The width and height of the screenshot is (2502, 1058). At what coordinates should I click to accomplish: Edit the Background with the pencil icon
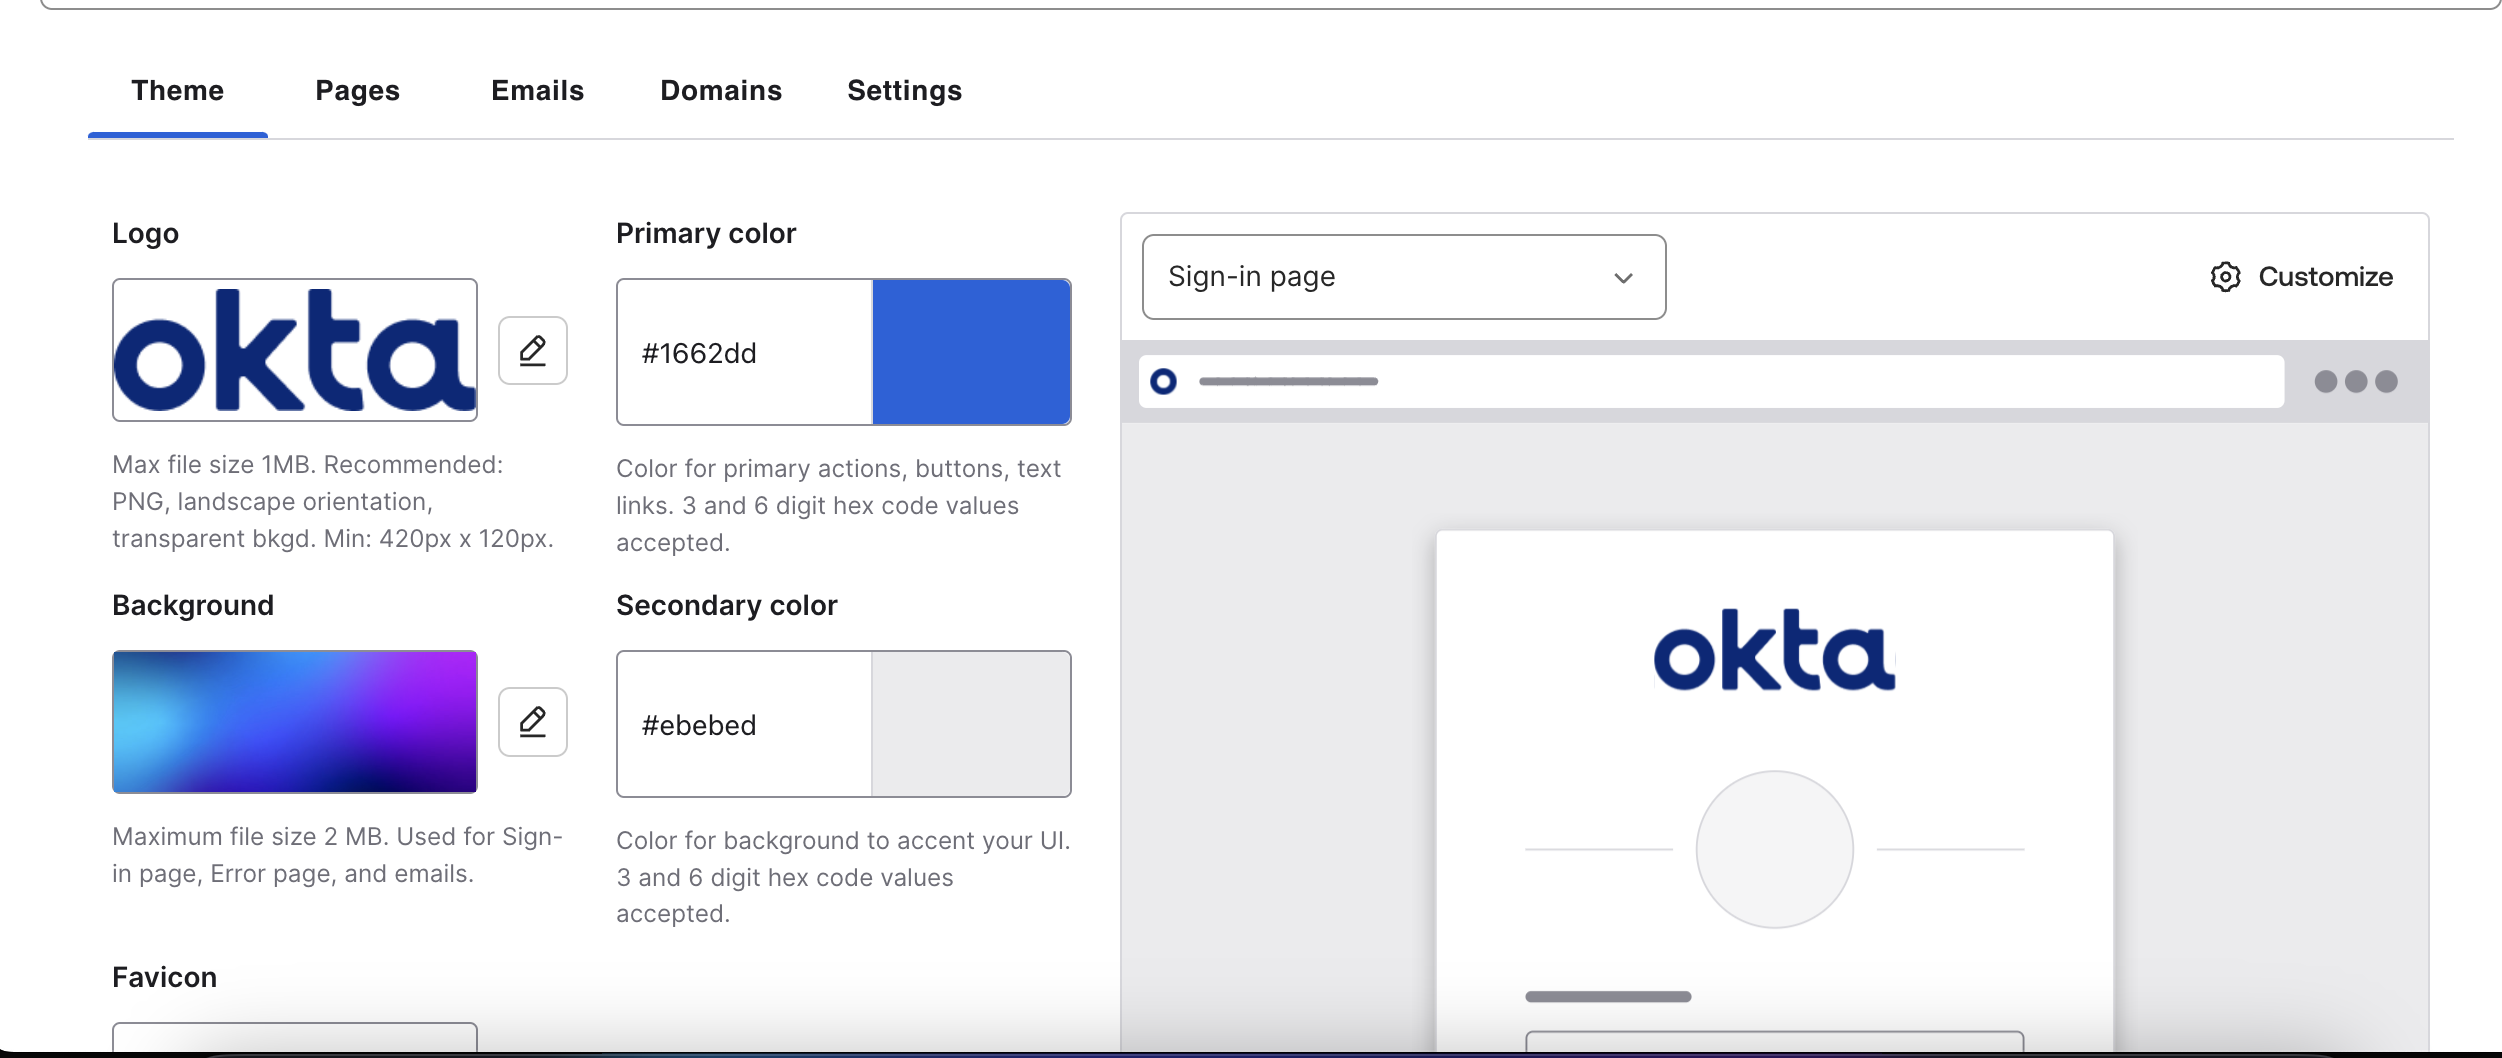533,722
